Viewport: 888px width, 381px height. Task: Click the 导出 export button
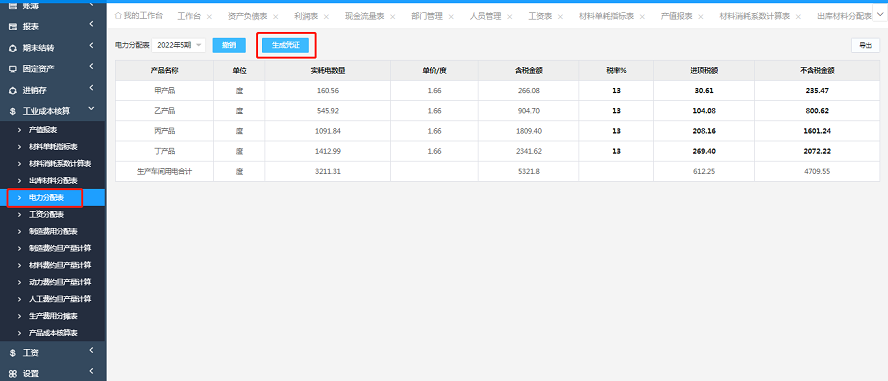(865, 46)
